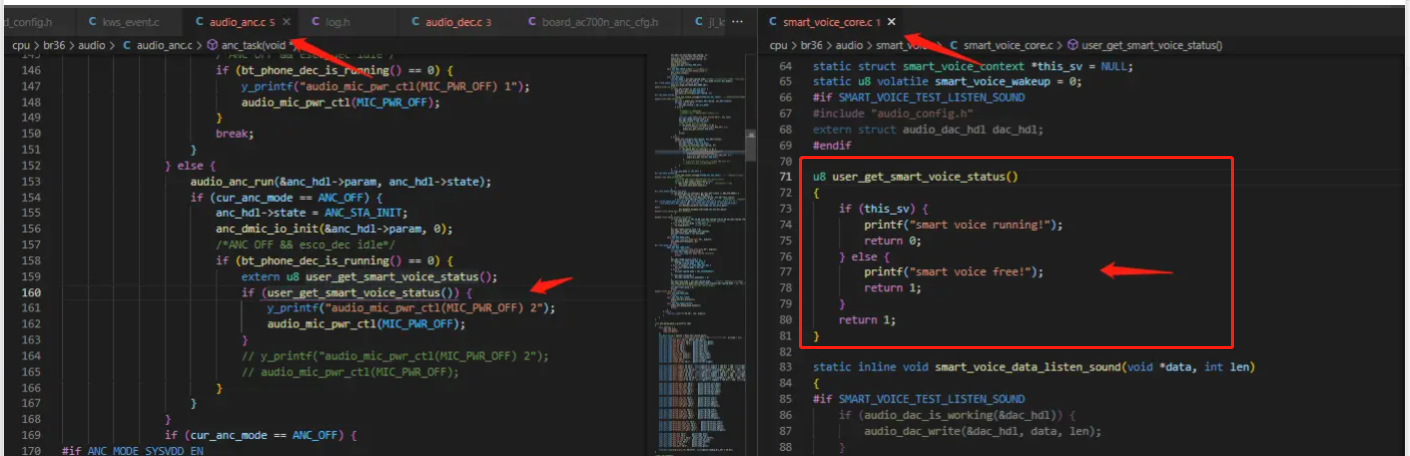This screenshot has width=1410, height=456.
Task: Open 'audio_anc.c' breadcrumb in left editor
Action: click(x=164, y=45)
